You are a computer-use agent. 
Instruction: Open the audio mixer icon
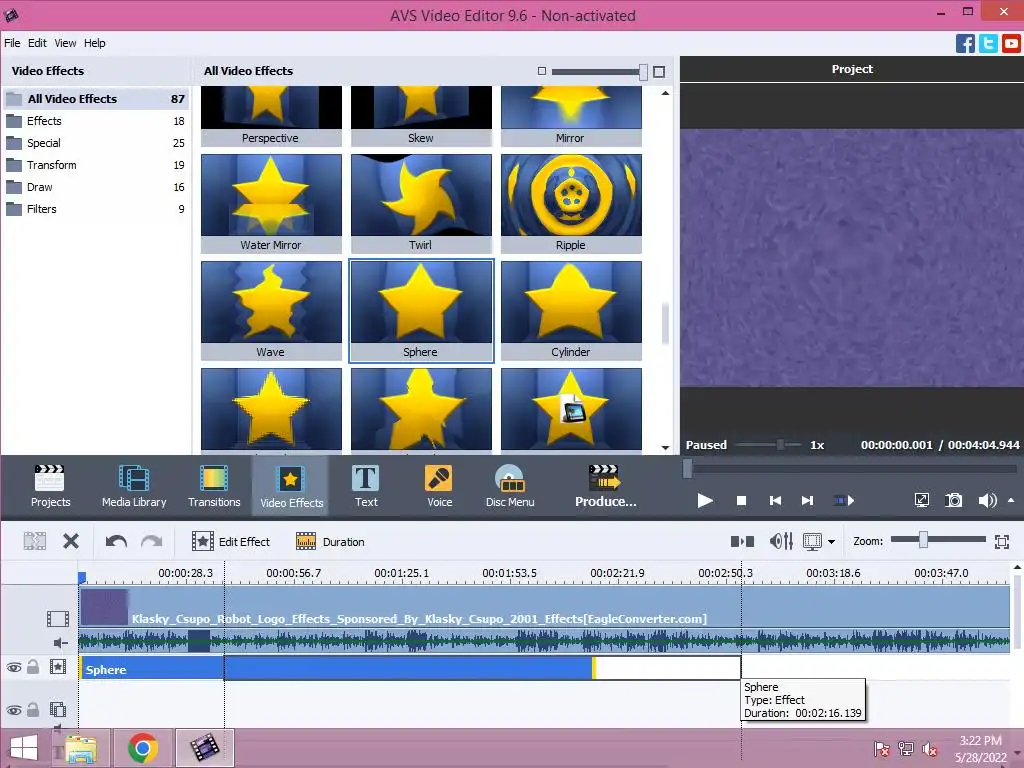click(781, 541)
